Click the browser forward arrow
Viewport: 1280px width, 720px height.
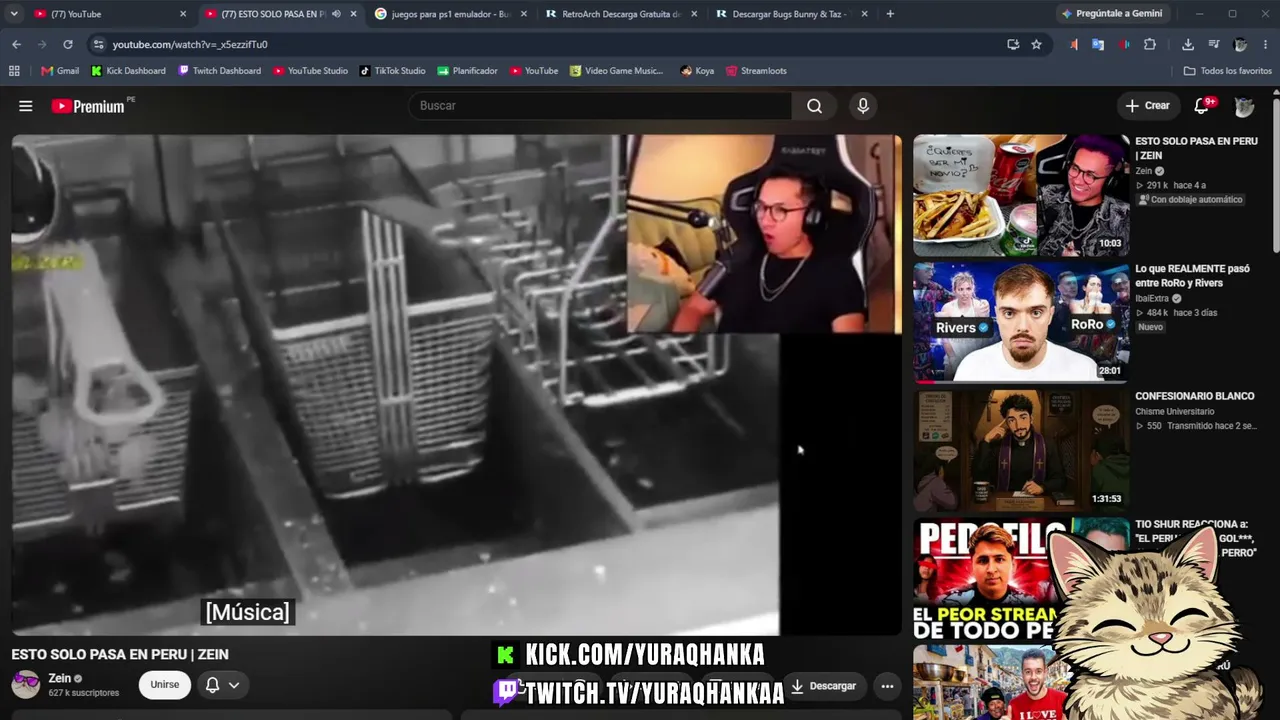[42, 44]
